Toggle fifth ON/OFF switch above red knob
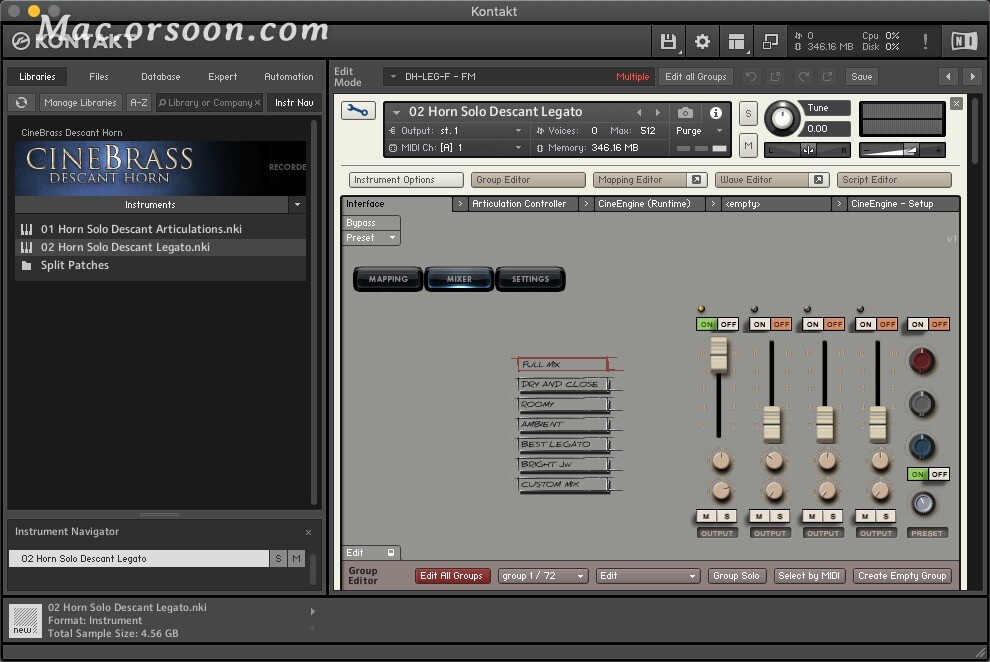The image size is (990, 662). tap(928, 324)
